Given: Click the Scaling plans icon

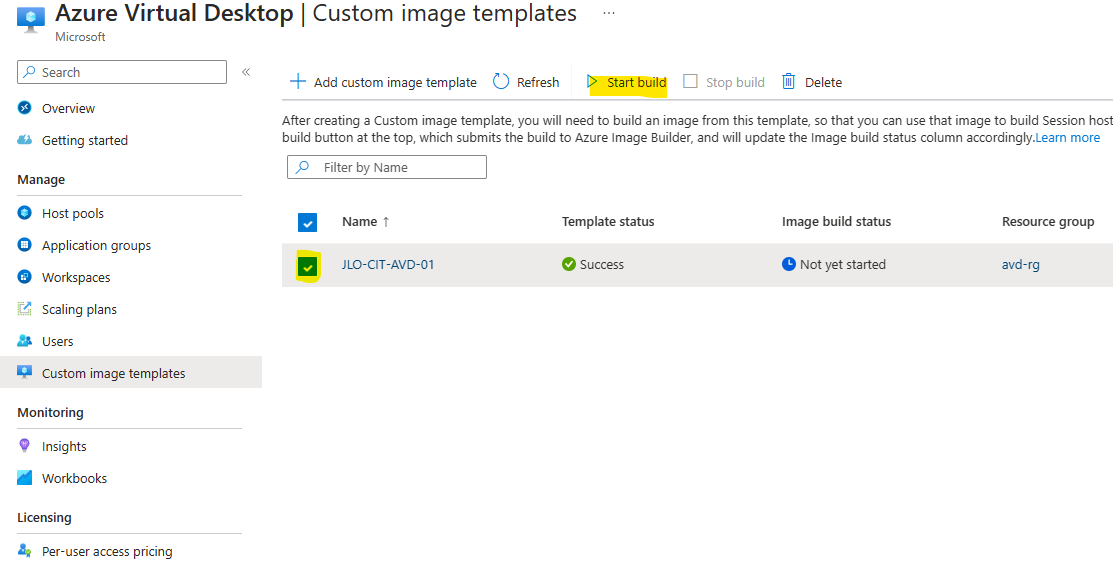Looking at the screenshot, I should pos(25,309).
